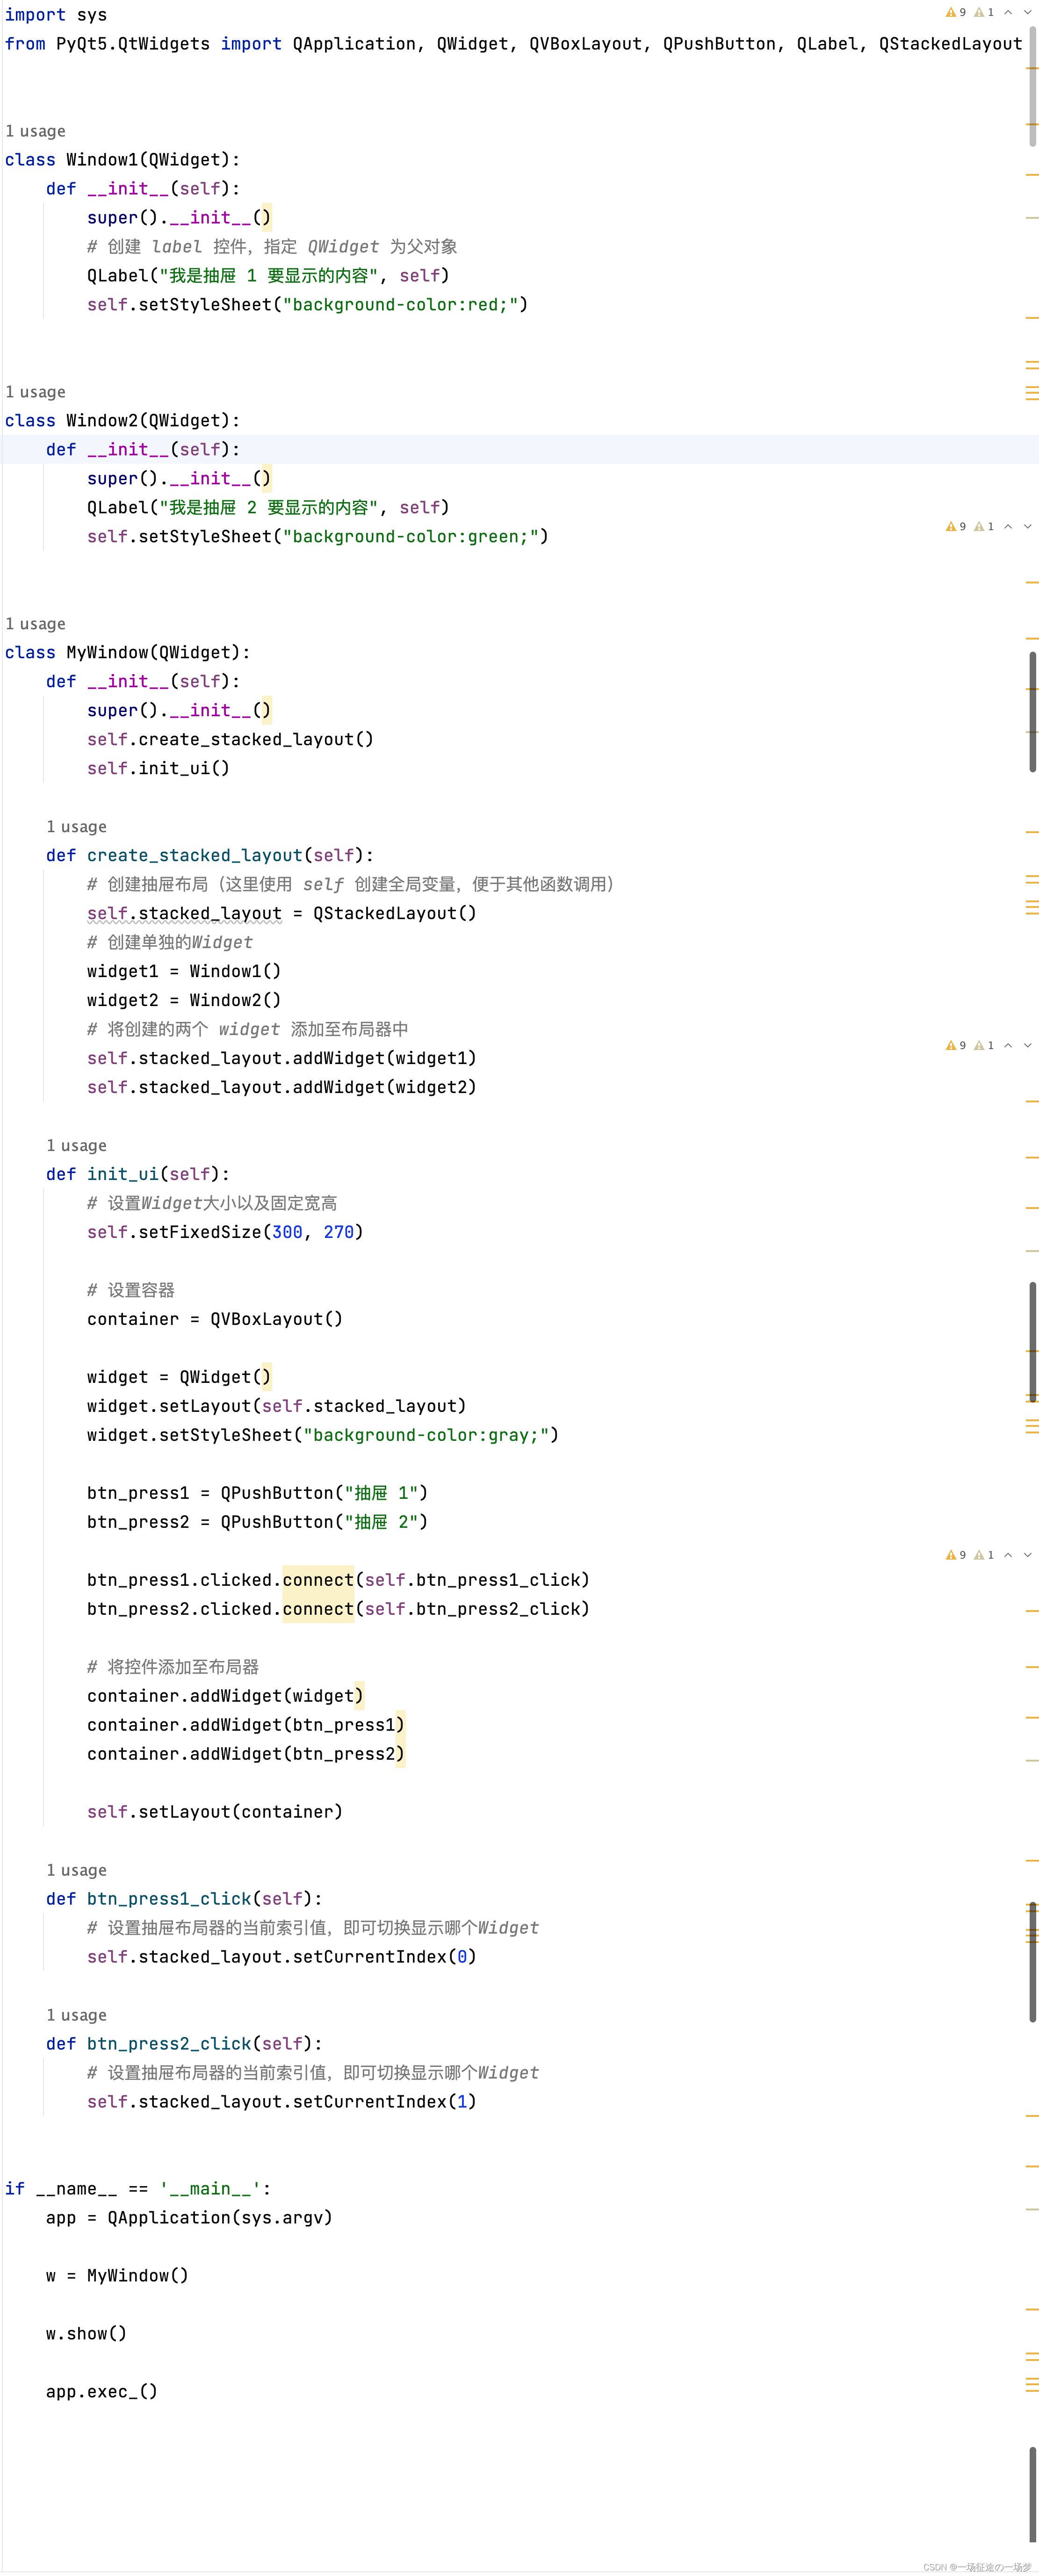Viewport: 1039px width, 2576px height.
Task: Go to next highlighted error arrow beside import sys
Action: 1027,13
